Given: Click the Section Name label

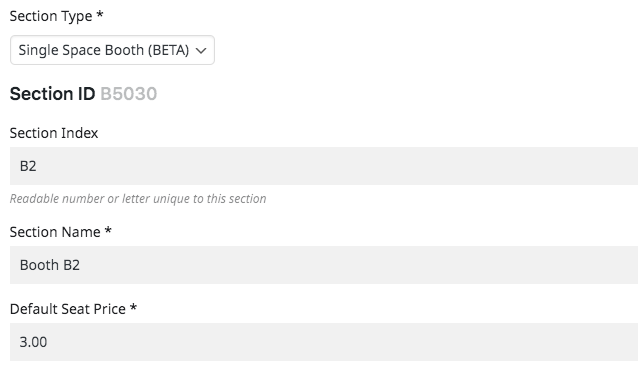Looking at the screenshot, I should pos(55,232).
